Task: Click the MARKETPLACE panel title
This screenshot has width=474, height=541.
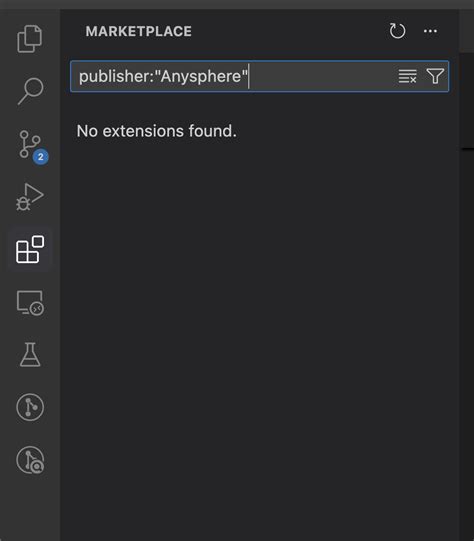Action: pyautogui.click(x=138, y=31)
